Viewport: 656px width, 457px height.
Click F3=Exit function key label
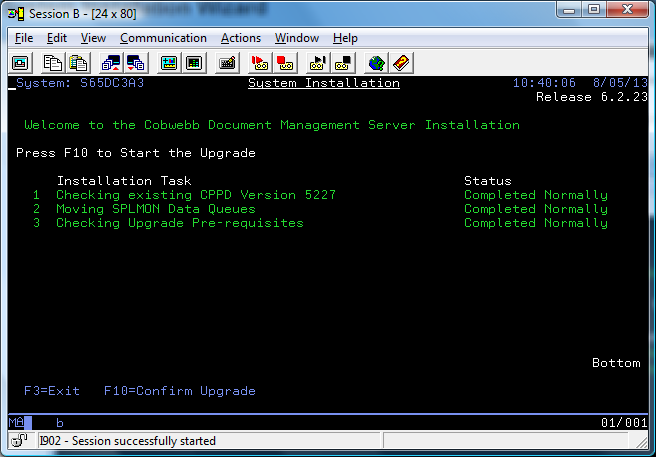pos(52,391)
